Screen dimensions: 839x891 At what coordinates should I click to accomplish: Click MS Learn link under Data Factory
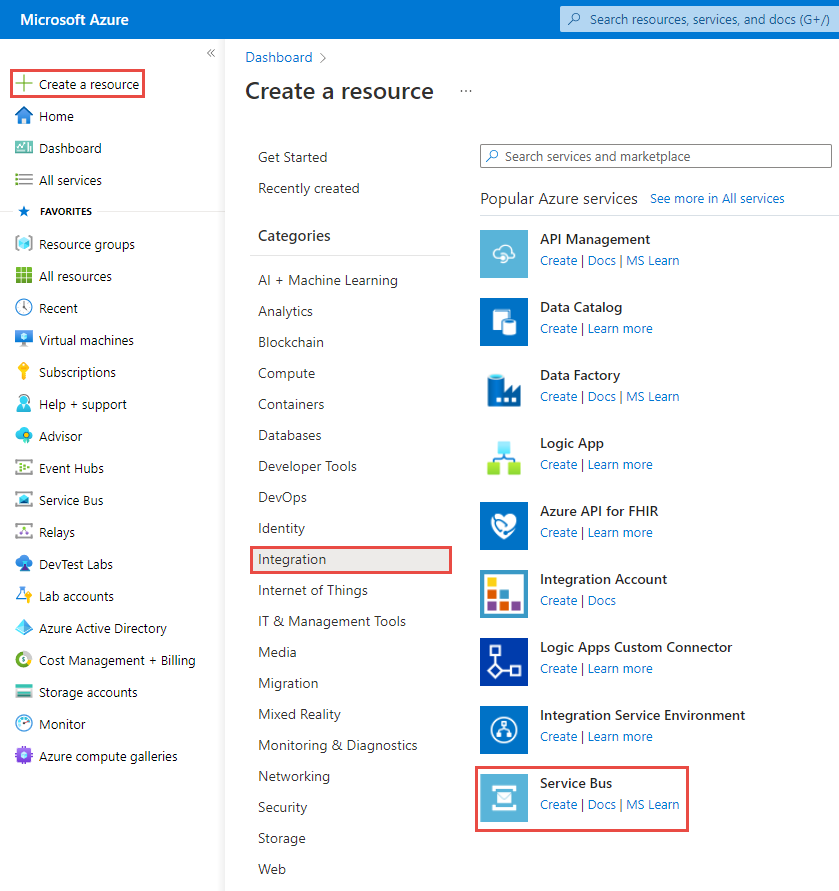point(653,397)
